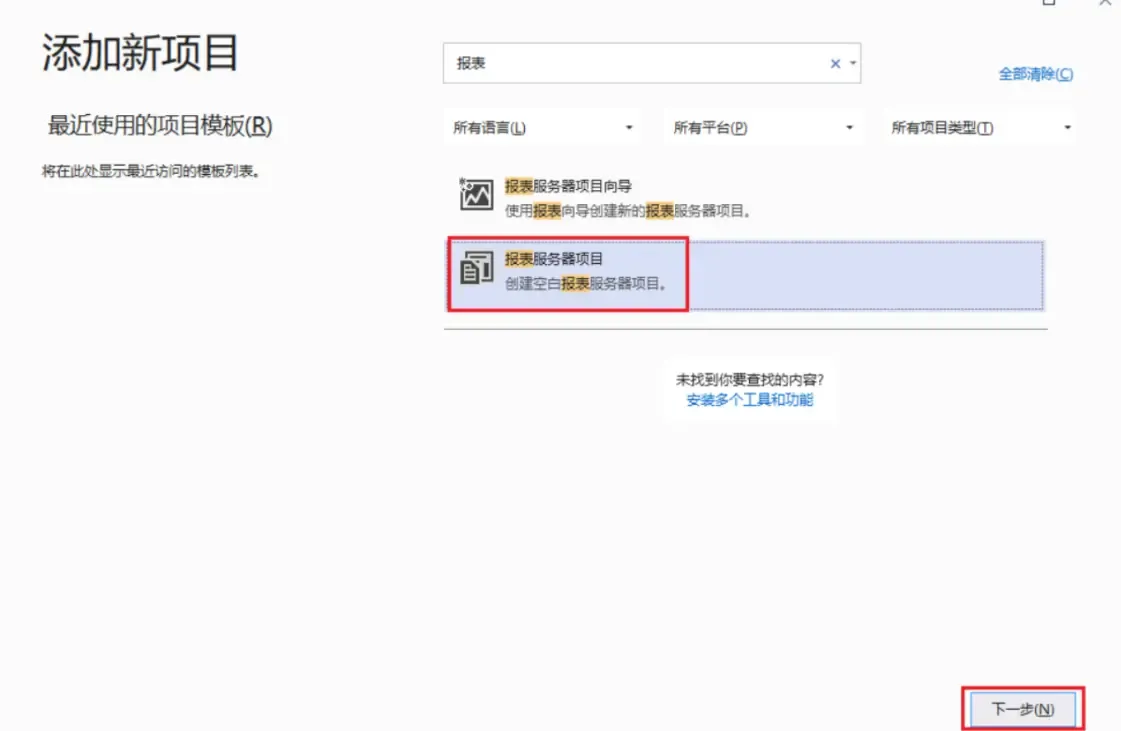Viewport: 1121px width, 731px height.
Task: Click the X to clear the search text
Action: (836, 62)
